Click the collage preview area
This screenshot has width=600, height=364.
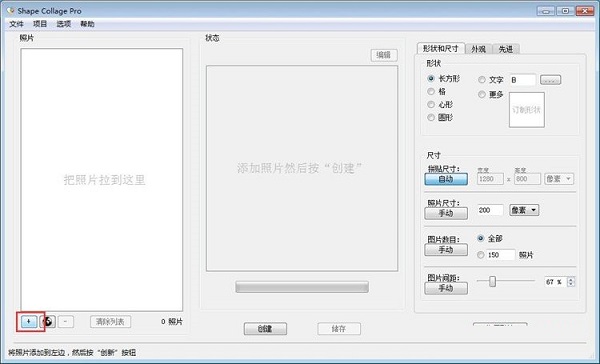(302, 168)
